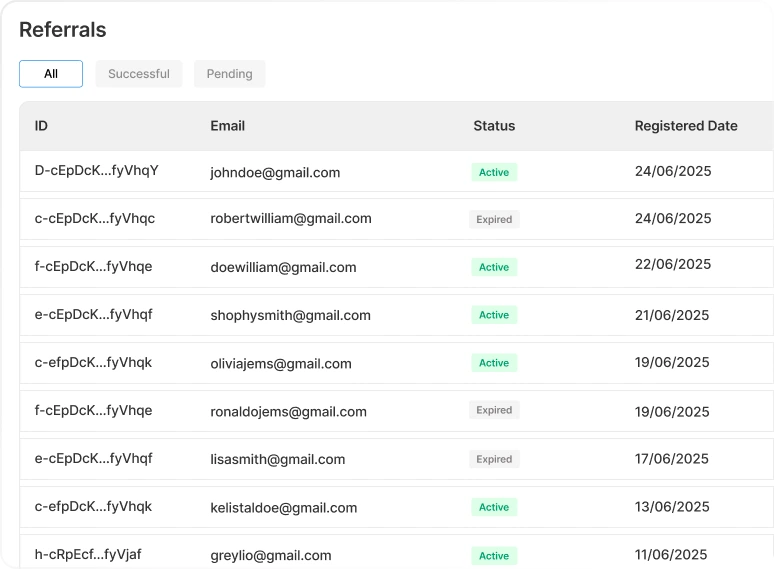Click date 22/06/2025
Image resolution: width=774 pixels, height=569 pixels.
(673, 265)
